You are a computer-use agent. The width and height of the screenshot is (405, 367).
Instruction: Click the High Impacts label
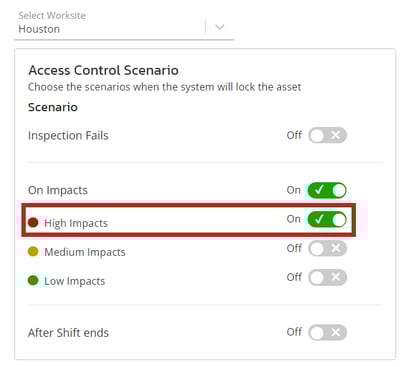[x=76, y=223]
